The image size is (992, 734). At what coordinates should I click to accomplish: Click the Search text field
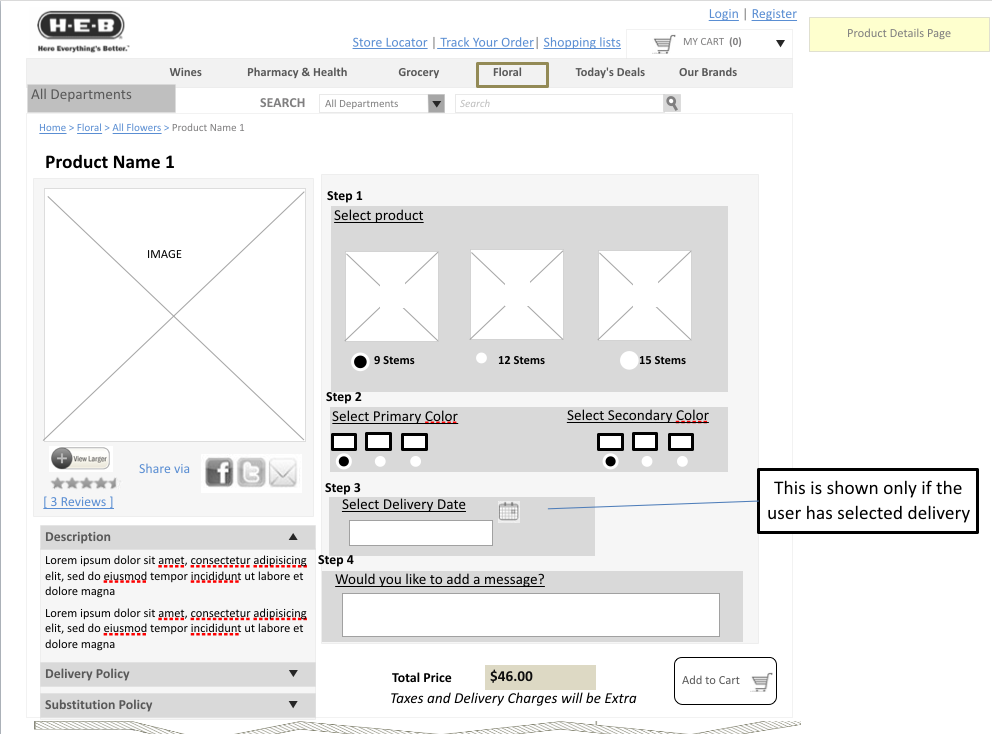pyautogui.click(x=559, y=103)
